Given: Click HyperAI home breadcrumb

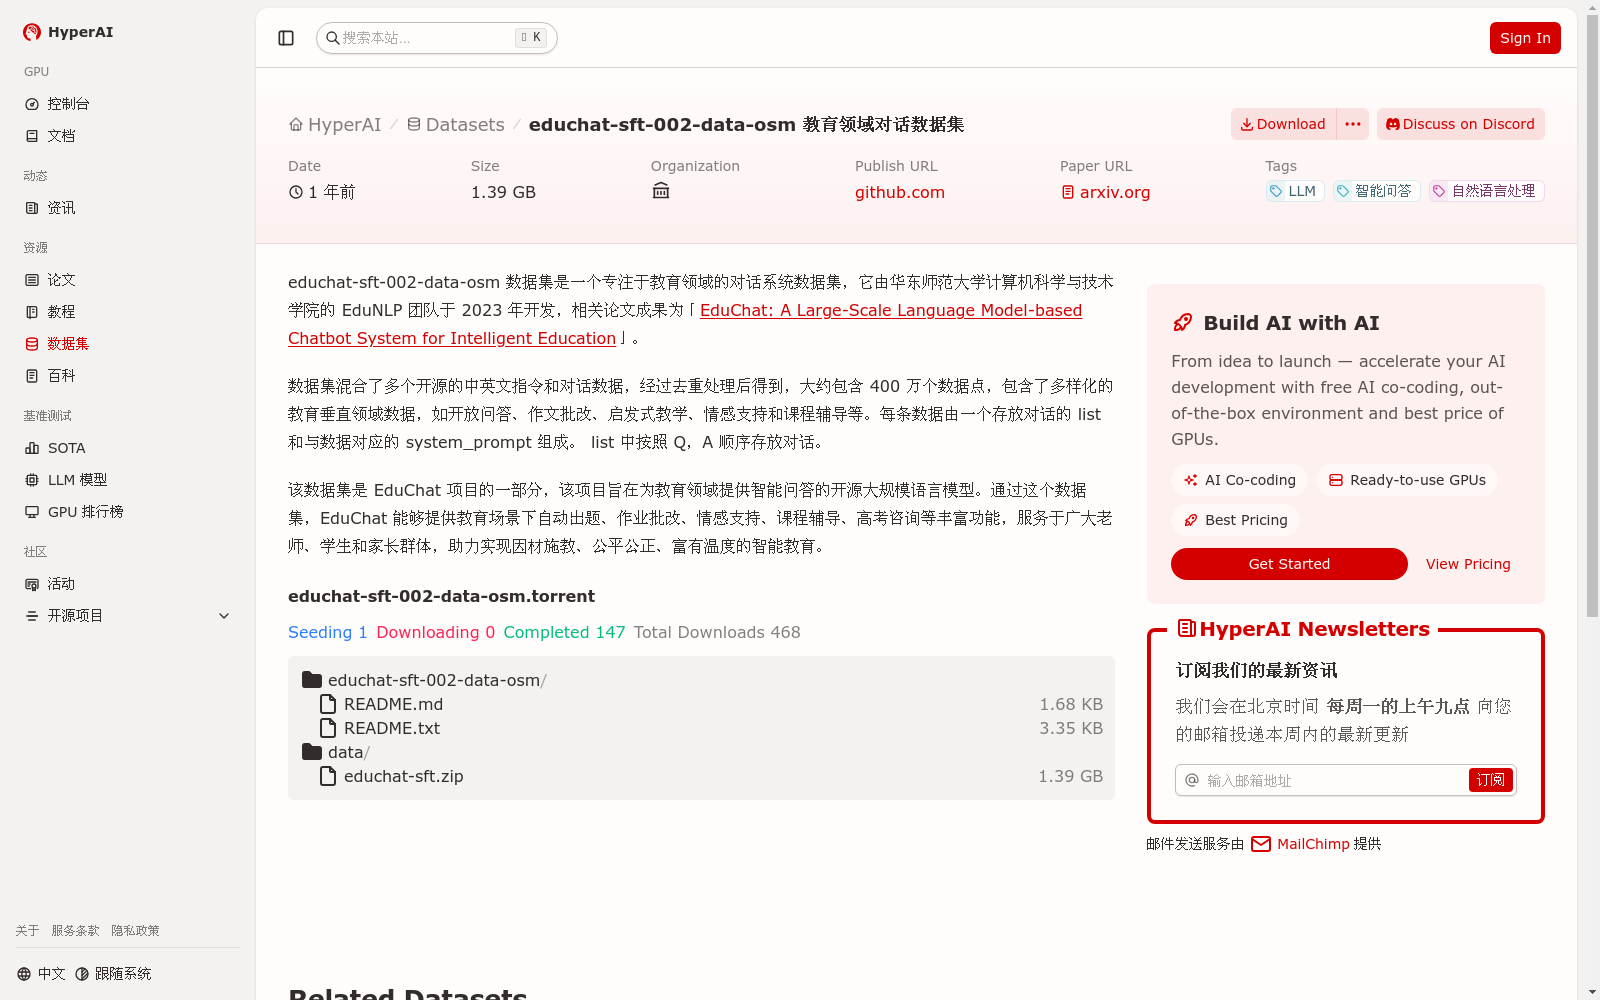Looking at the screenshot, I should pos(335,125).
